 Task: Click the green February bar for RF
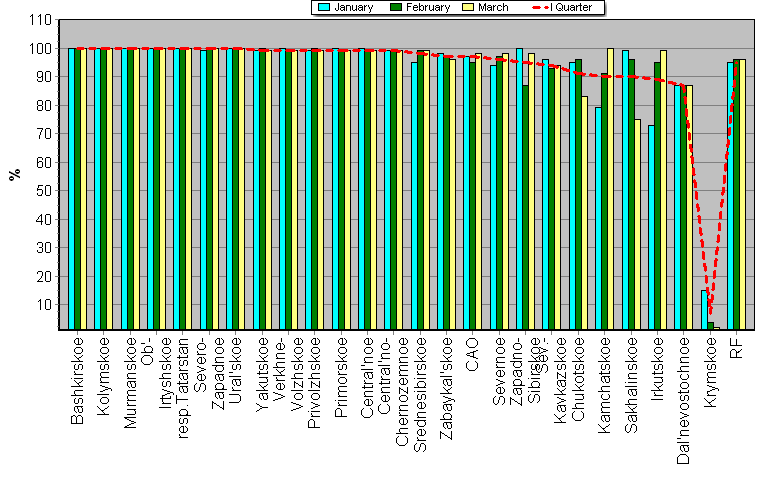tap(736, 195)
